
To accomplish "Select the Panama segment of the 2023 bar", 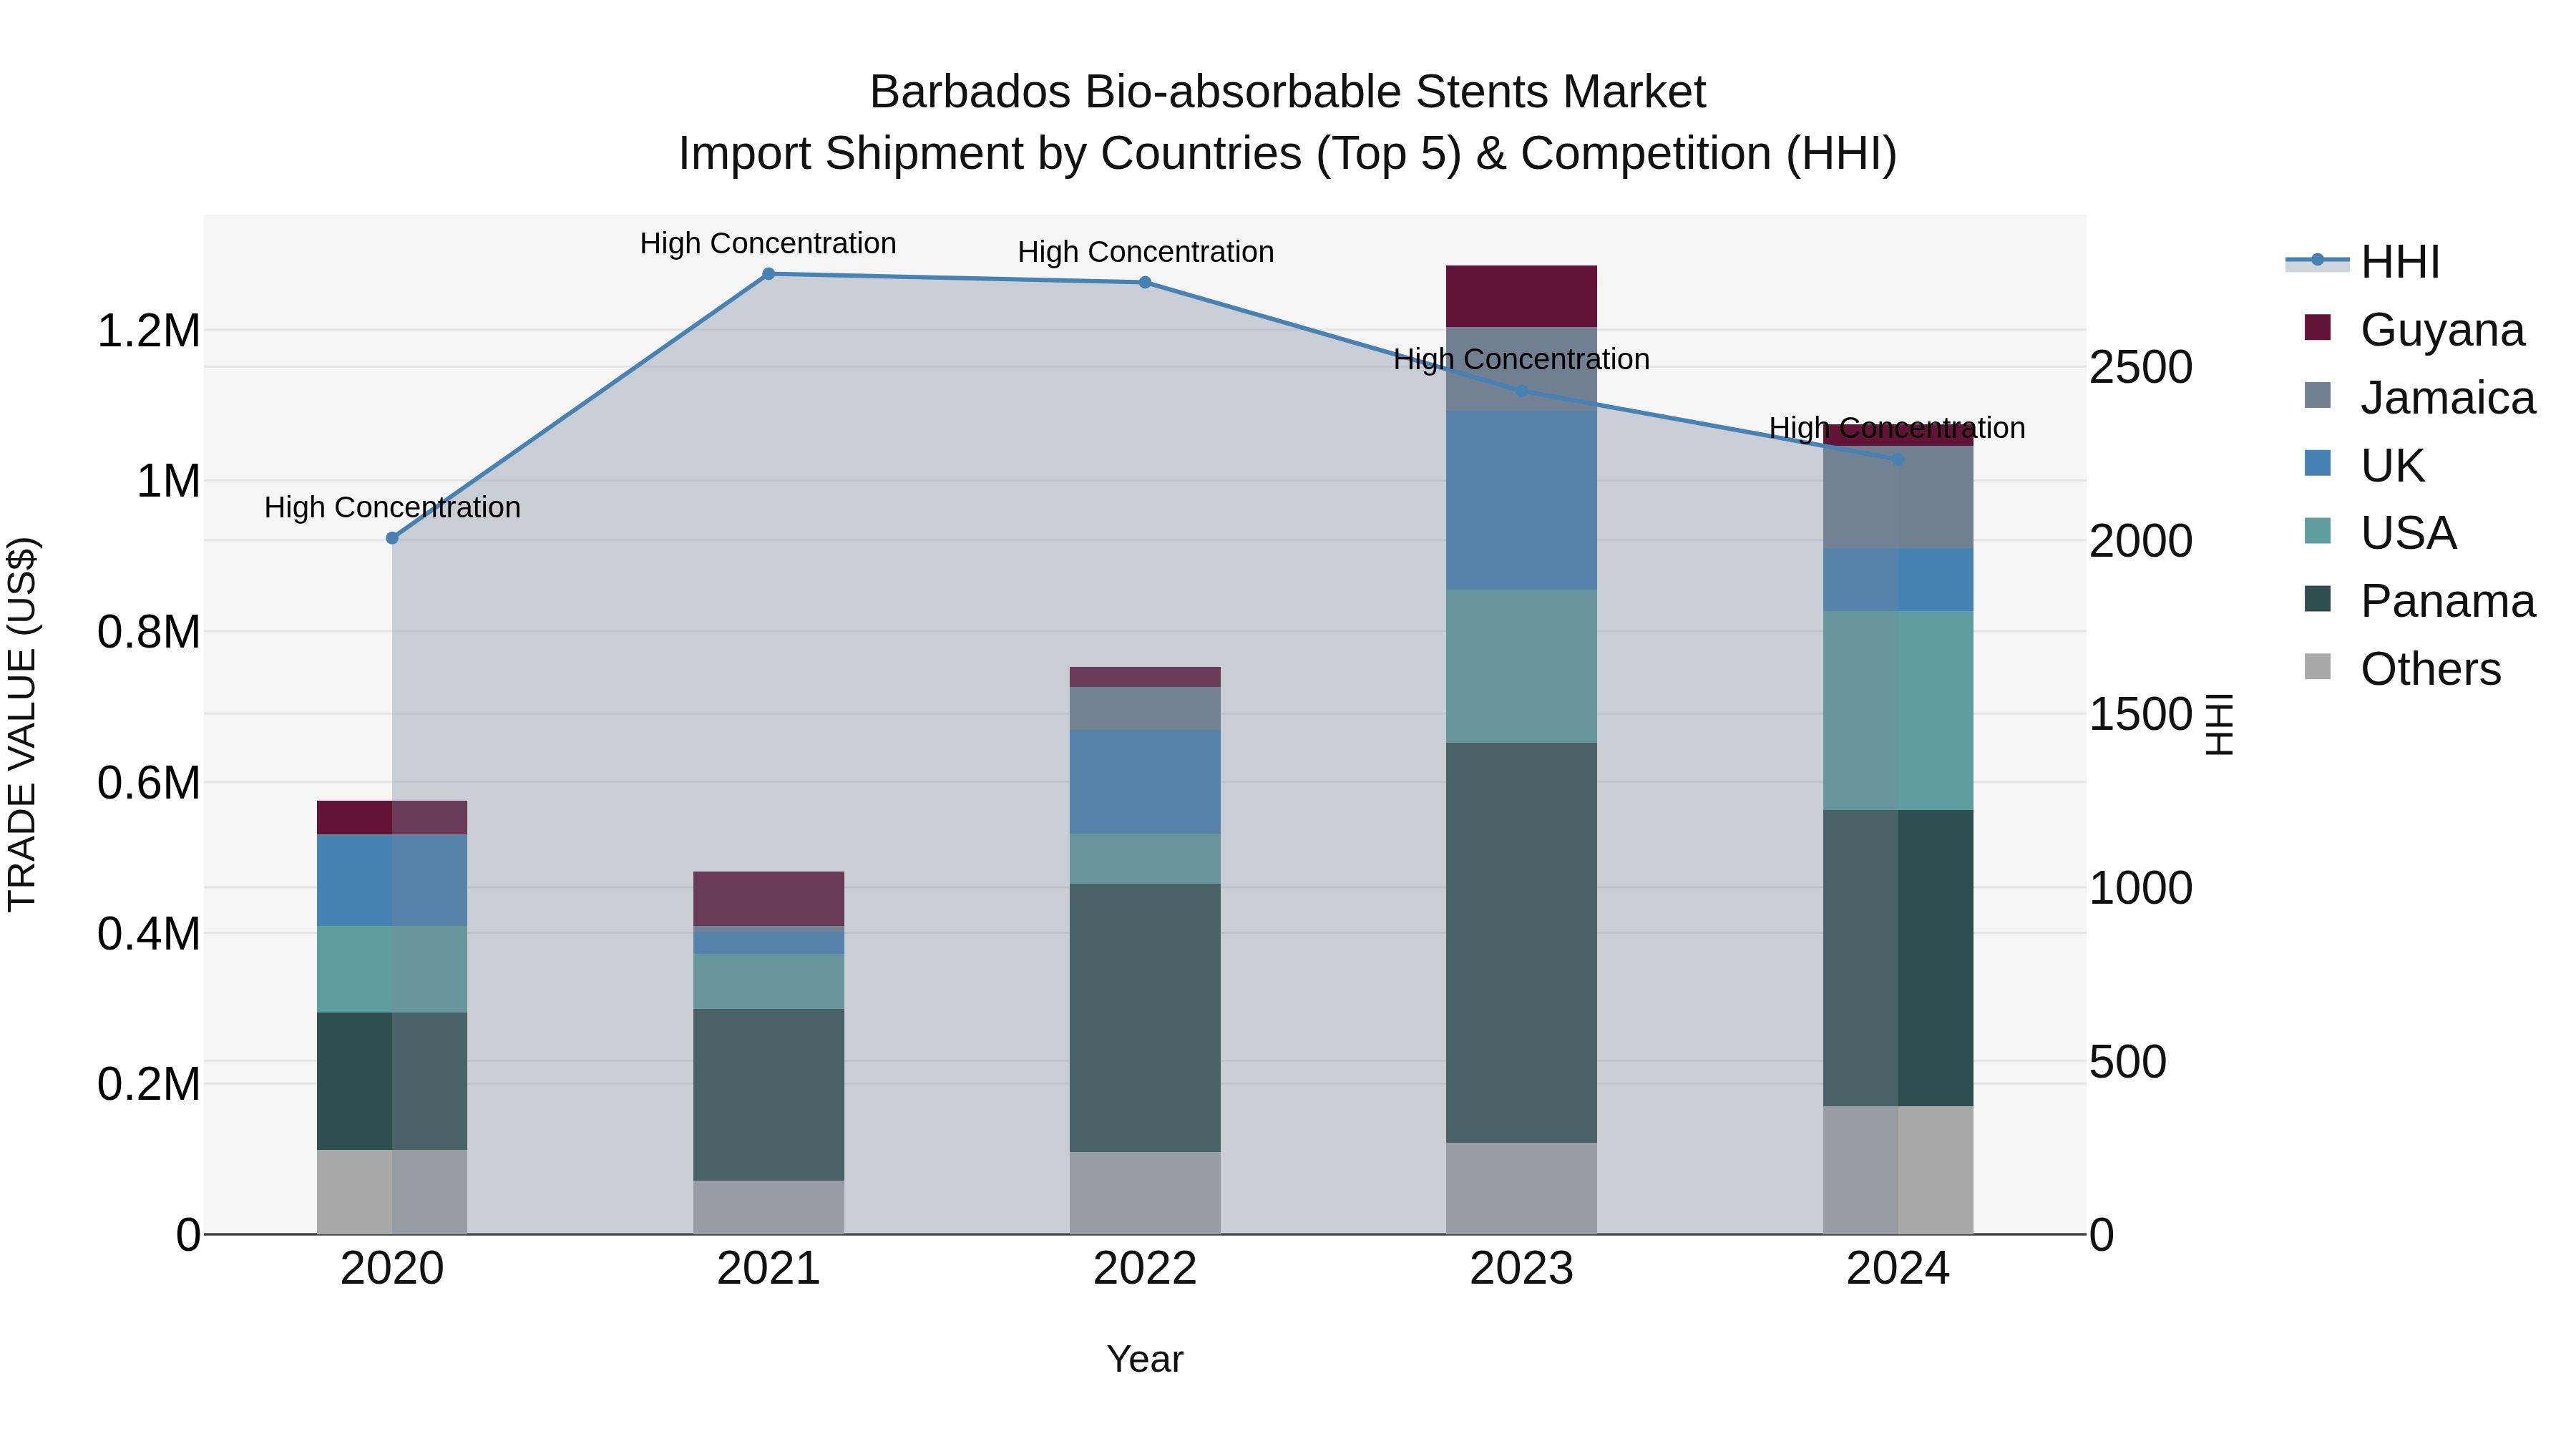I will [1521, 943].
